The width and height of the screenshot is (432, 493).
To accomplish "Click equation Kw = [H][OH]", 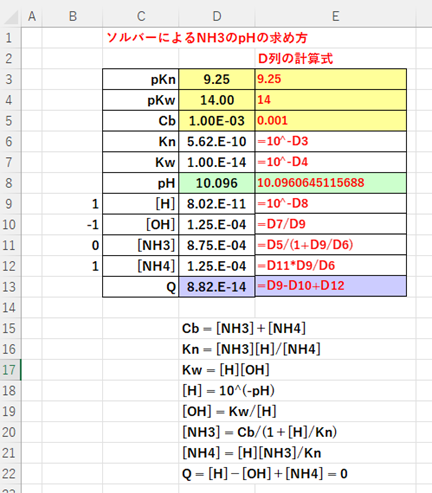I will coord(226,370).
